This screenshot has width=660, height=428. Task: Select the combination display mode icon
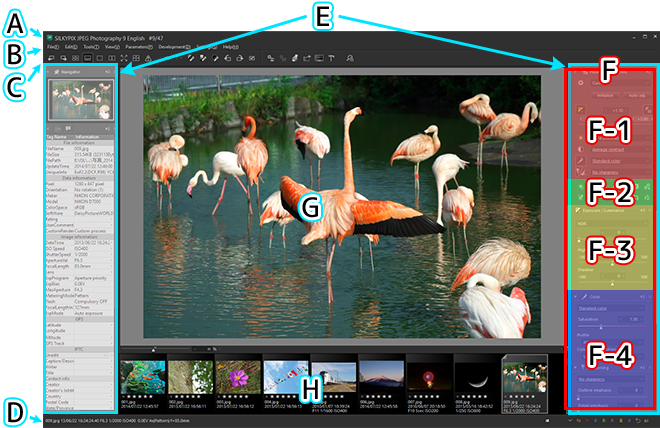point(88,58)
